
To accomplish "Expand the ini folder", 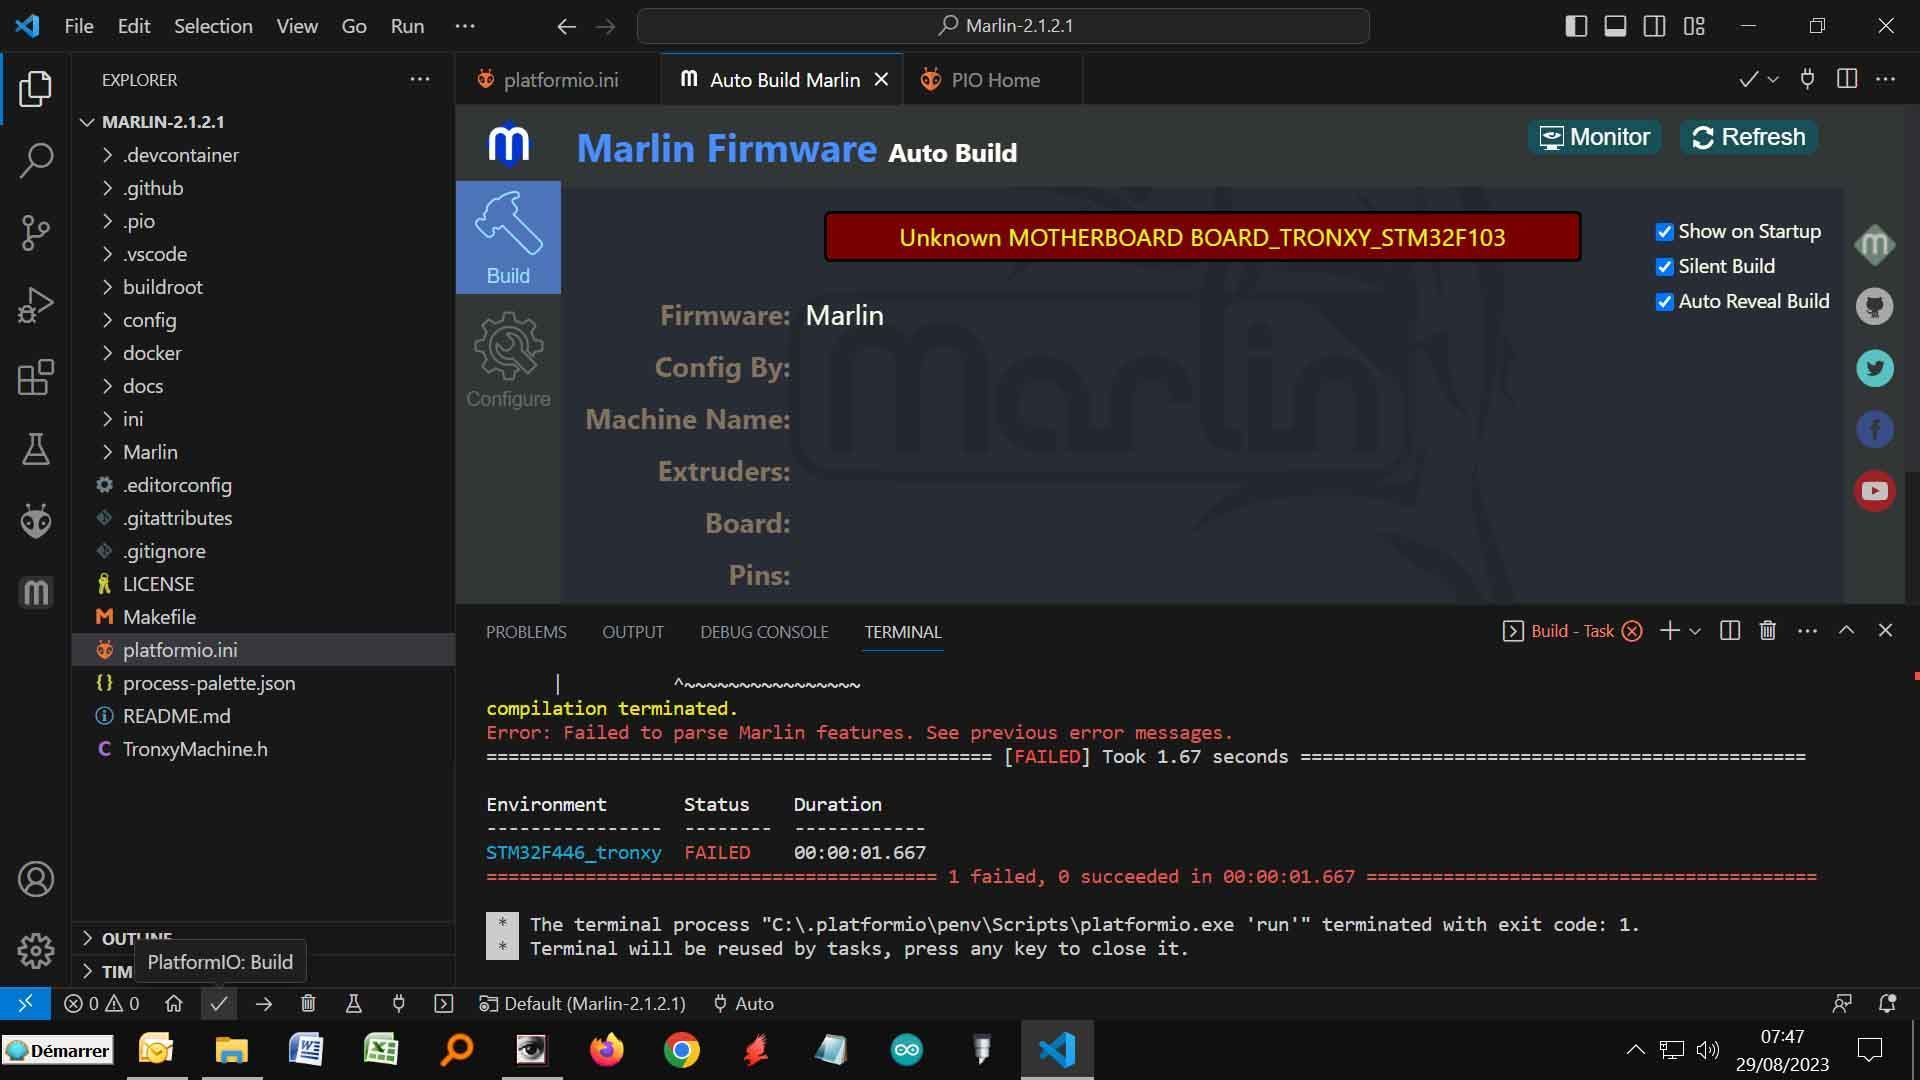I will pos(263,419).
